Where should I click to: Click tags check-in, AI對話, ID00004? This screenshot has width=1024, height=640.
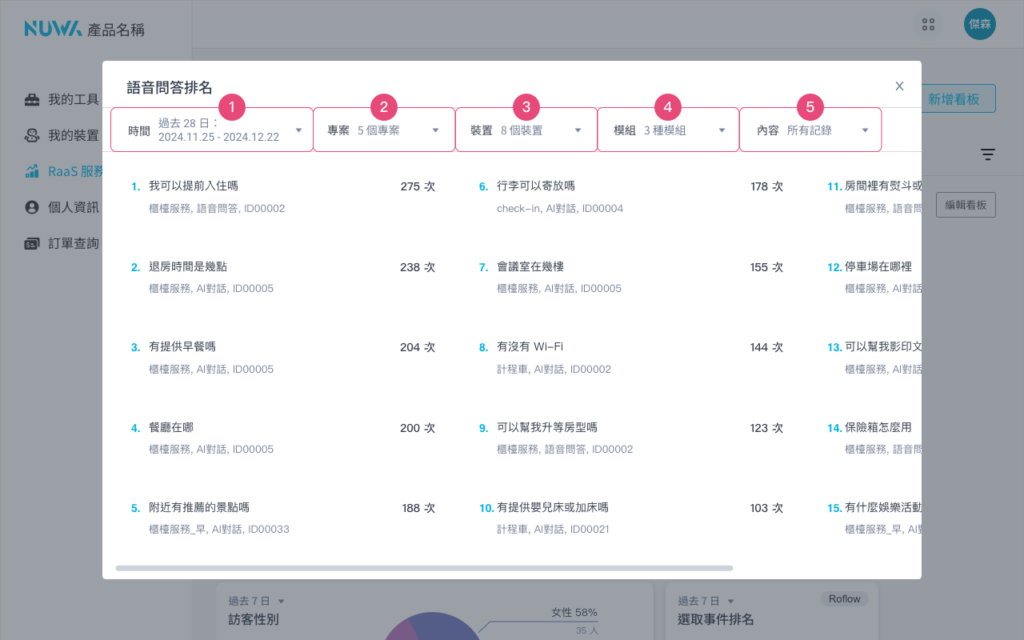pyautogui.click(x=560, y=208)
